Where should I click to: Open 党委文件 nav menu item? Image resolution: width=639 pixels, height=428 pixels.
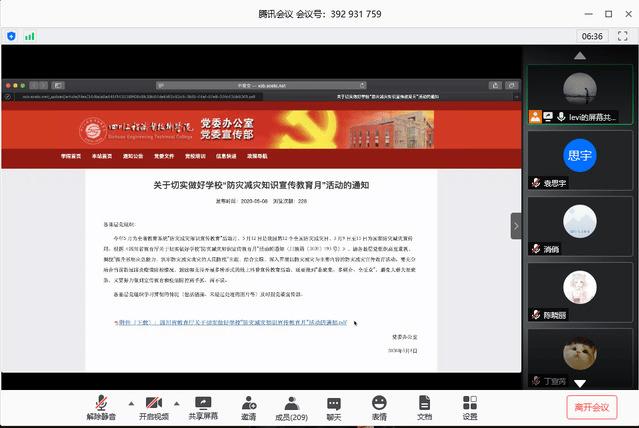164,156
